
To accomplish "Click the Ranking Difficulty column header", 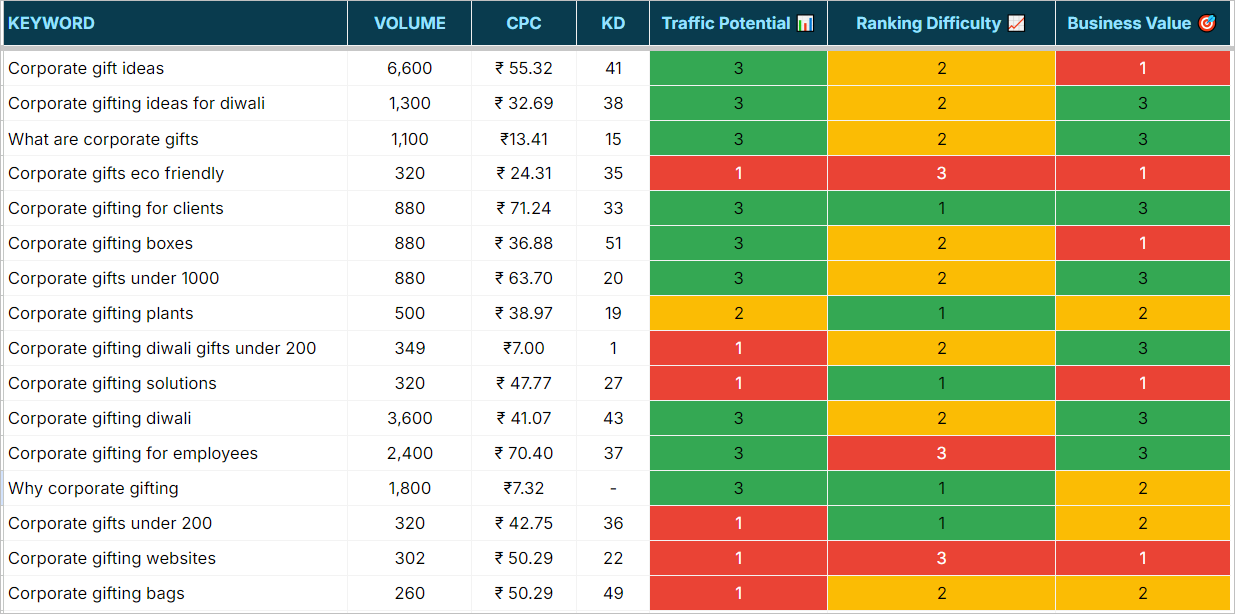I will click(x=941, y=23).
